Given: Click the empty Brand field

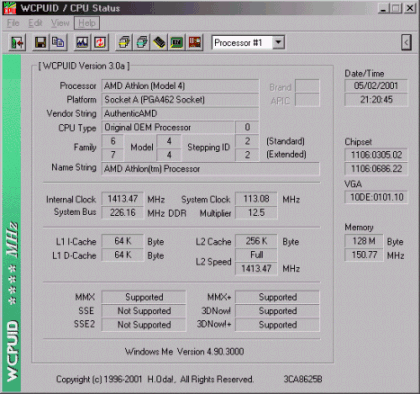Looking at the screenshot, I should pyautogui.click(x=307, y=86).
